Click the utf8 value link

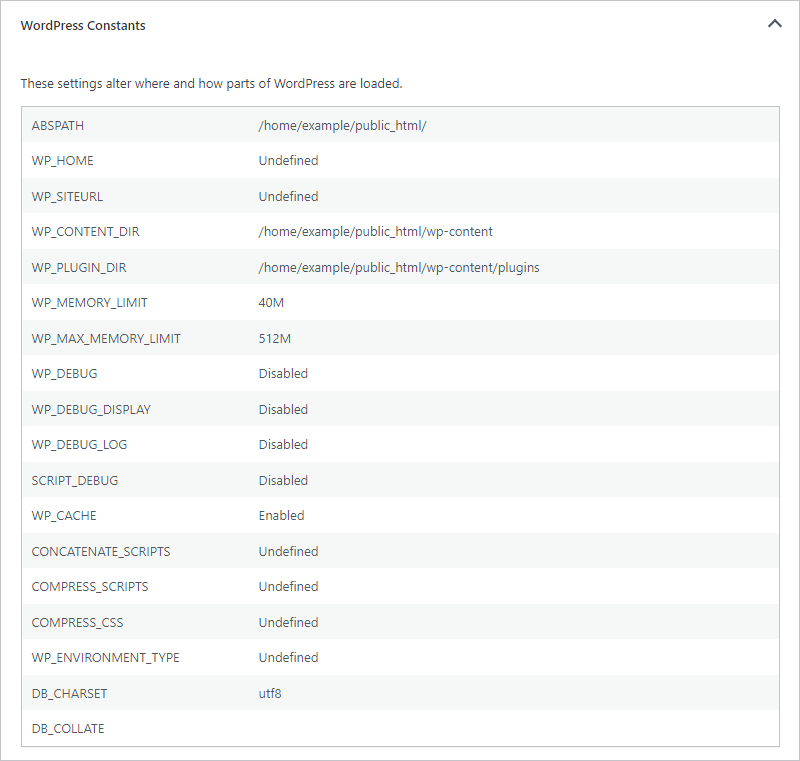click(270, 693)
